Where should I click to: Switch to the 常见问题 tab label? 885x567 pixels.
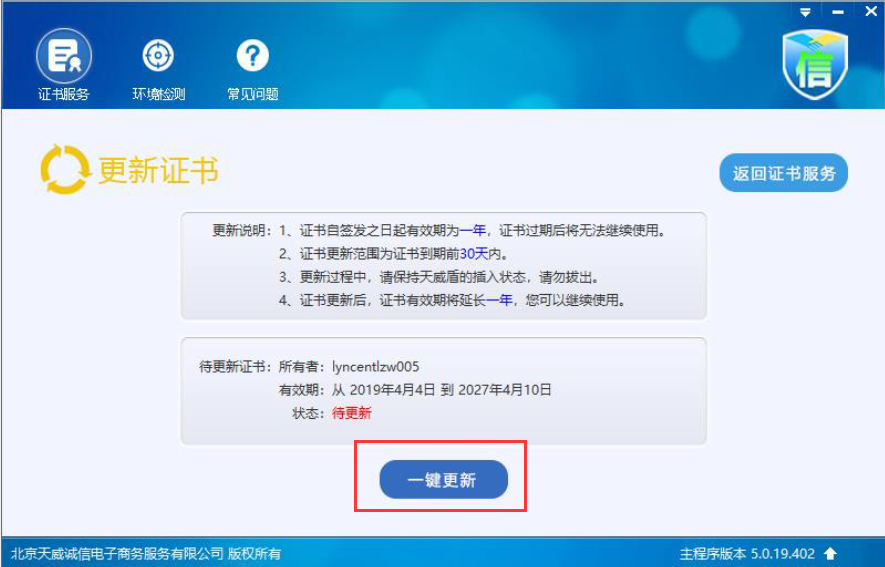[x=253, y=94]
